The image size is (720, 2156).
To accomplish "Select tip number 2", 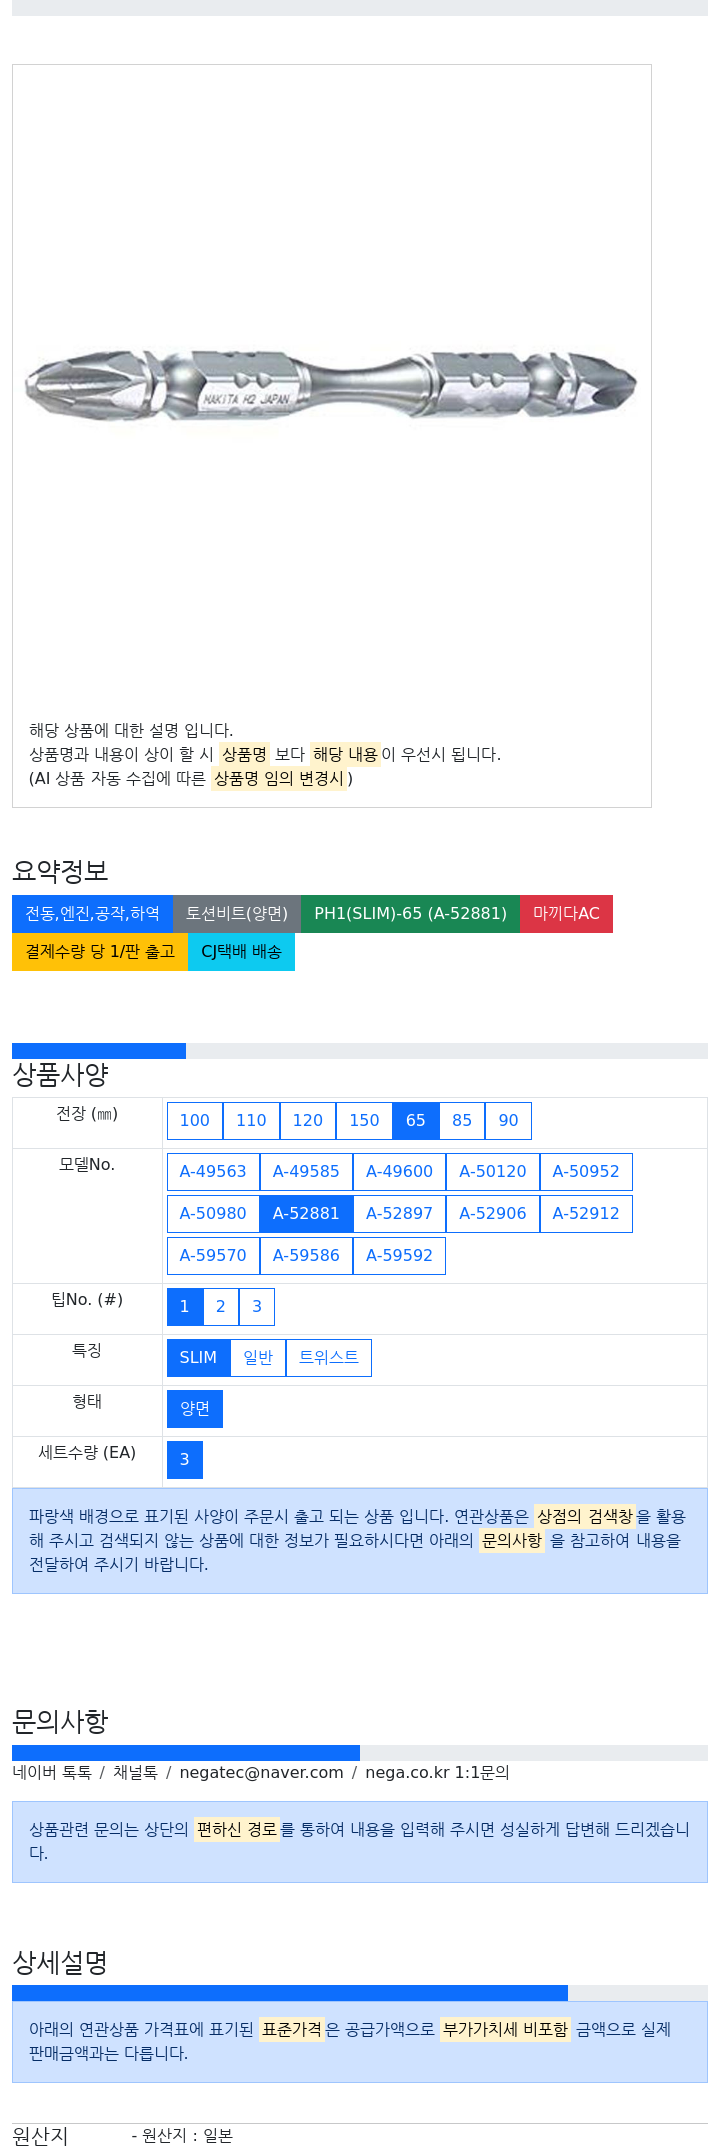I will (x=221, y=1307).
